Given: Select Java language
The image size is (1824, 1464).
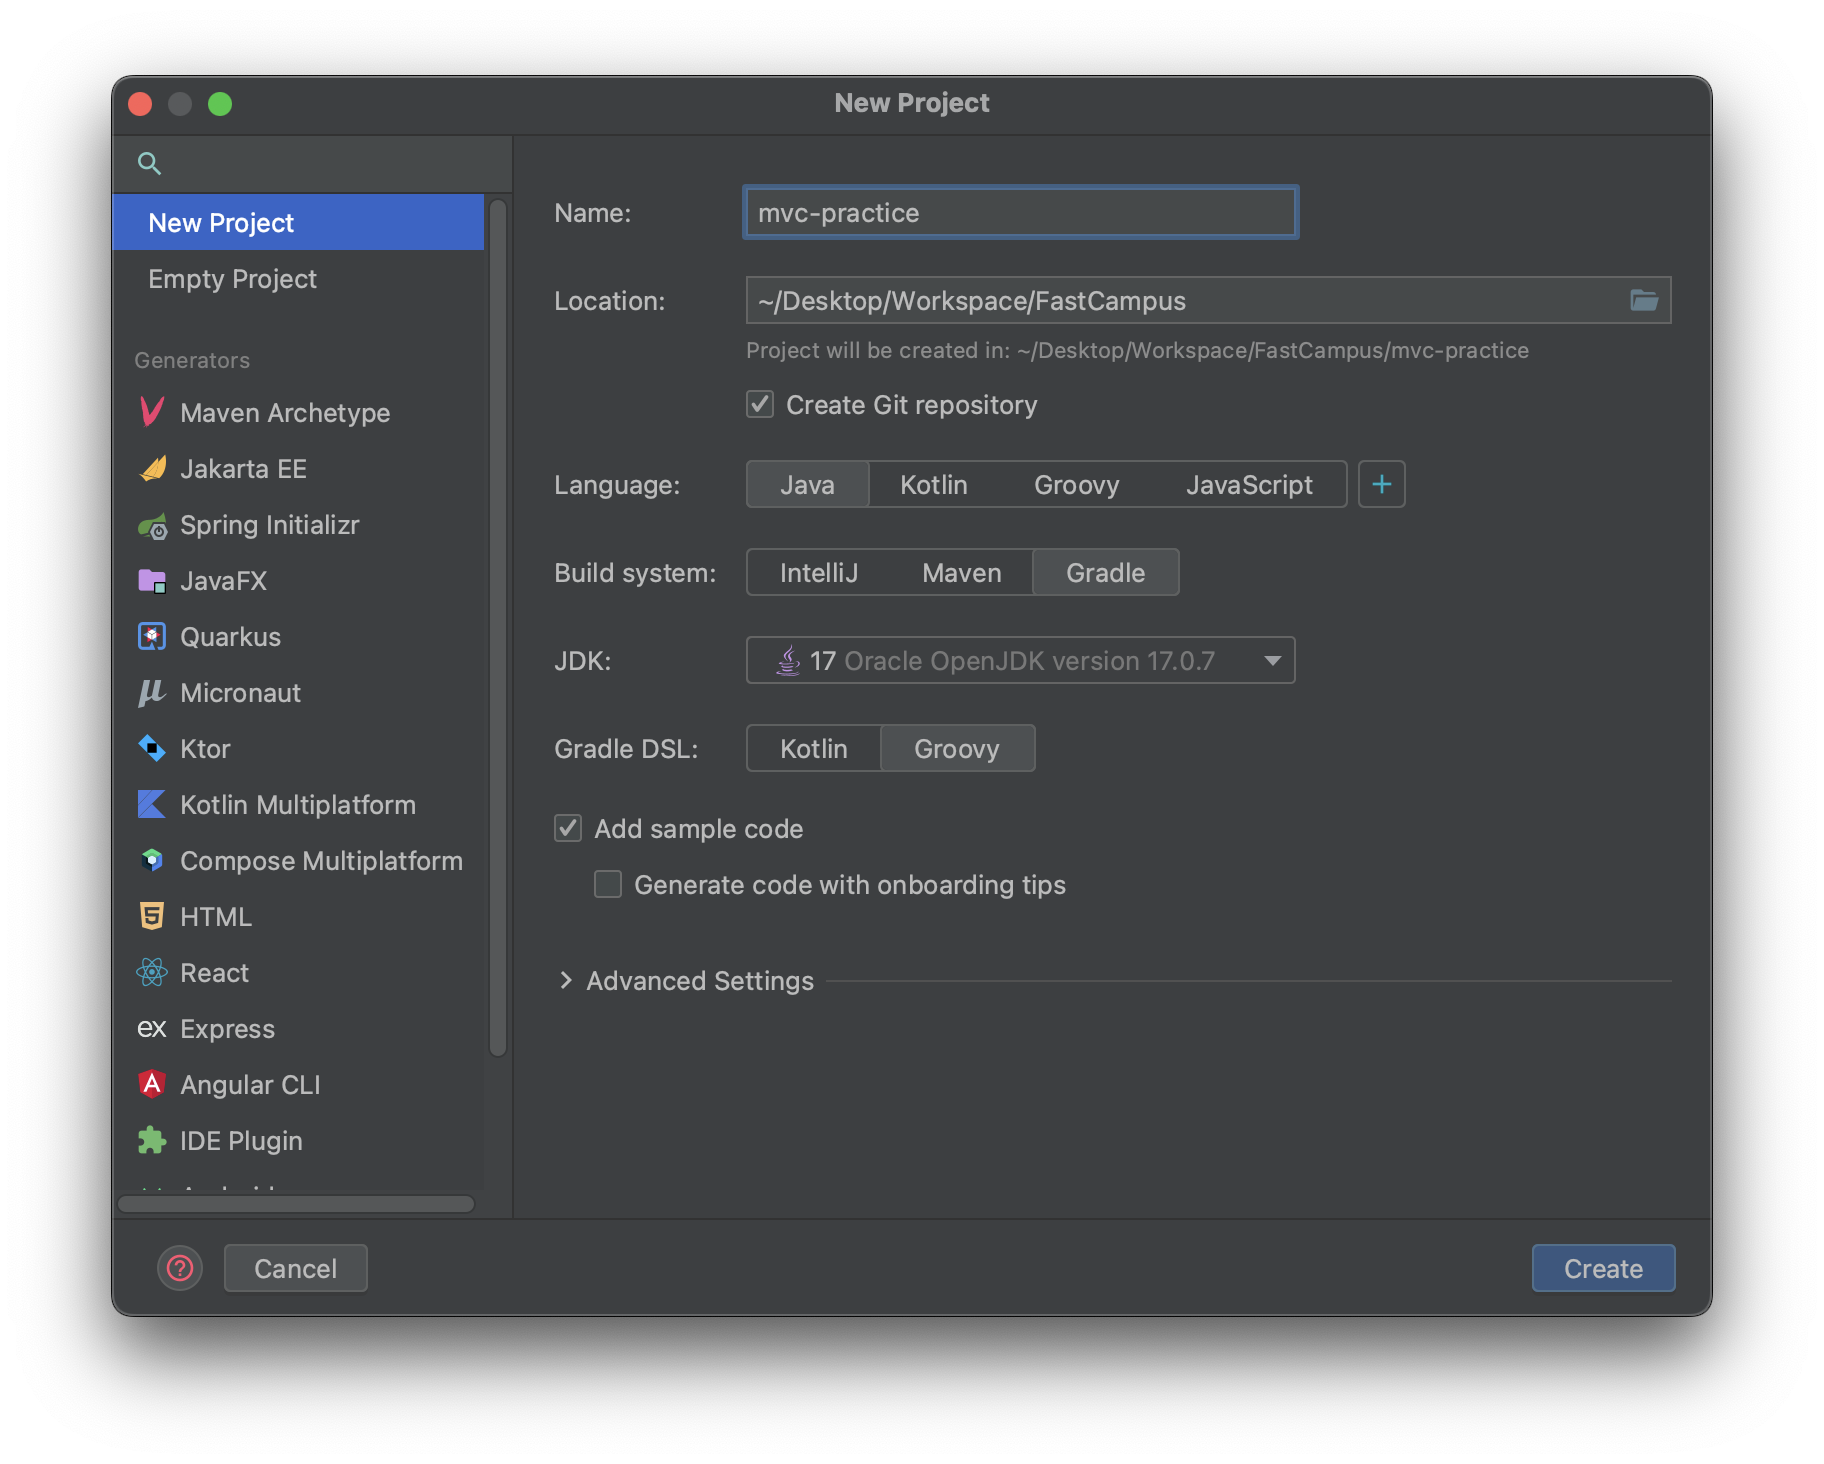Looking at the screenshot, I should click(x=808, y=484).
